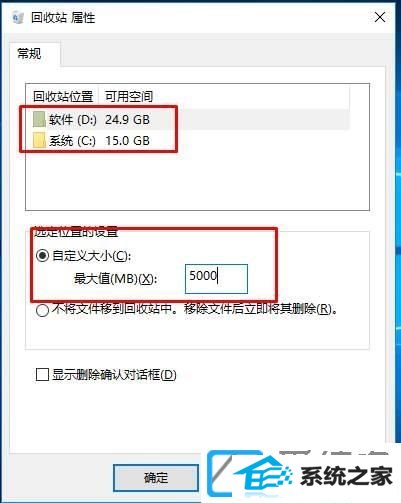Confirm with the 确定 button

click(x=156, y=478)
